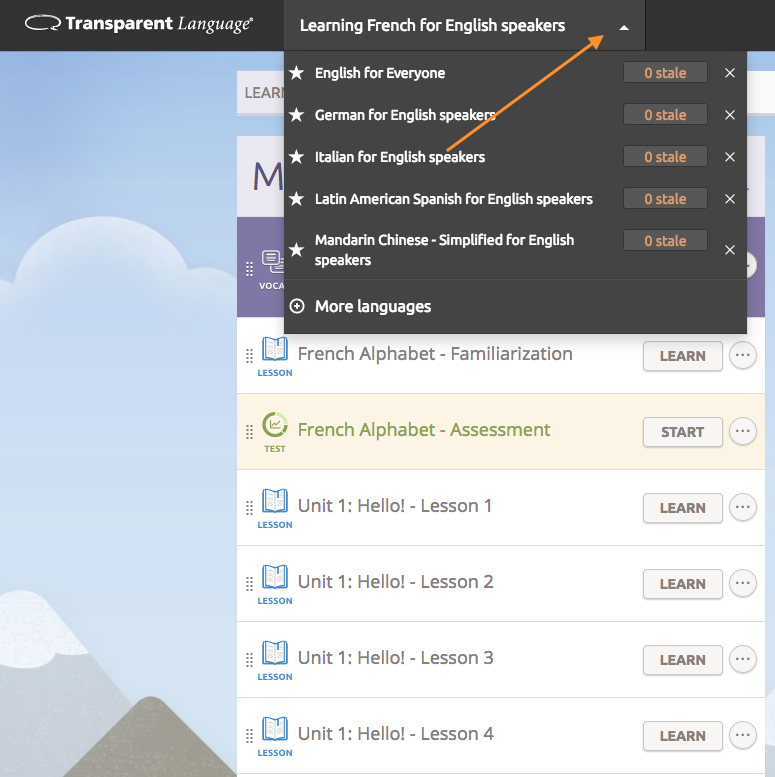This screenshot has width=775, height=777.
Task: Click plus circle icon beside More languages
Action: point(297,306)
